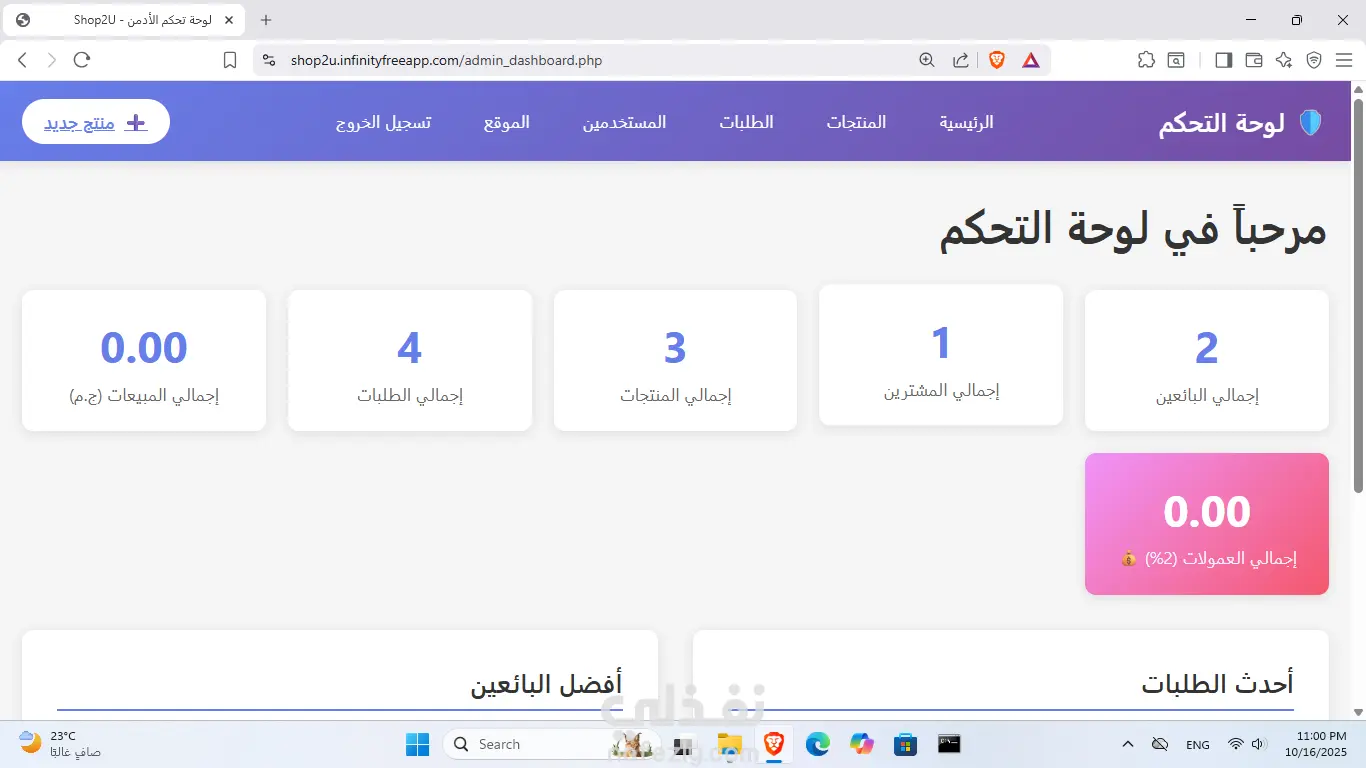The height and width of the screenshot is (768, 1366).
Task: Go to الرئيسية in the navigation bar
Action: 966,122
